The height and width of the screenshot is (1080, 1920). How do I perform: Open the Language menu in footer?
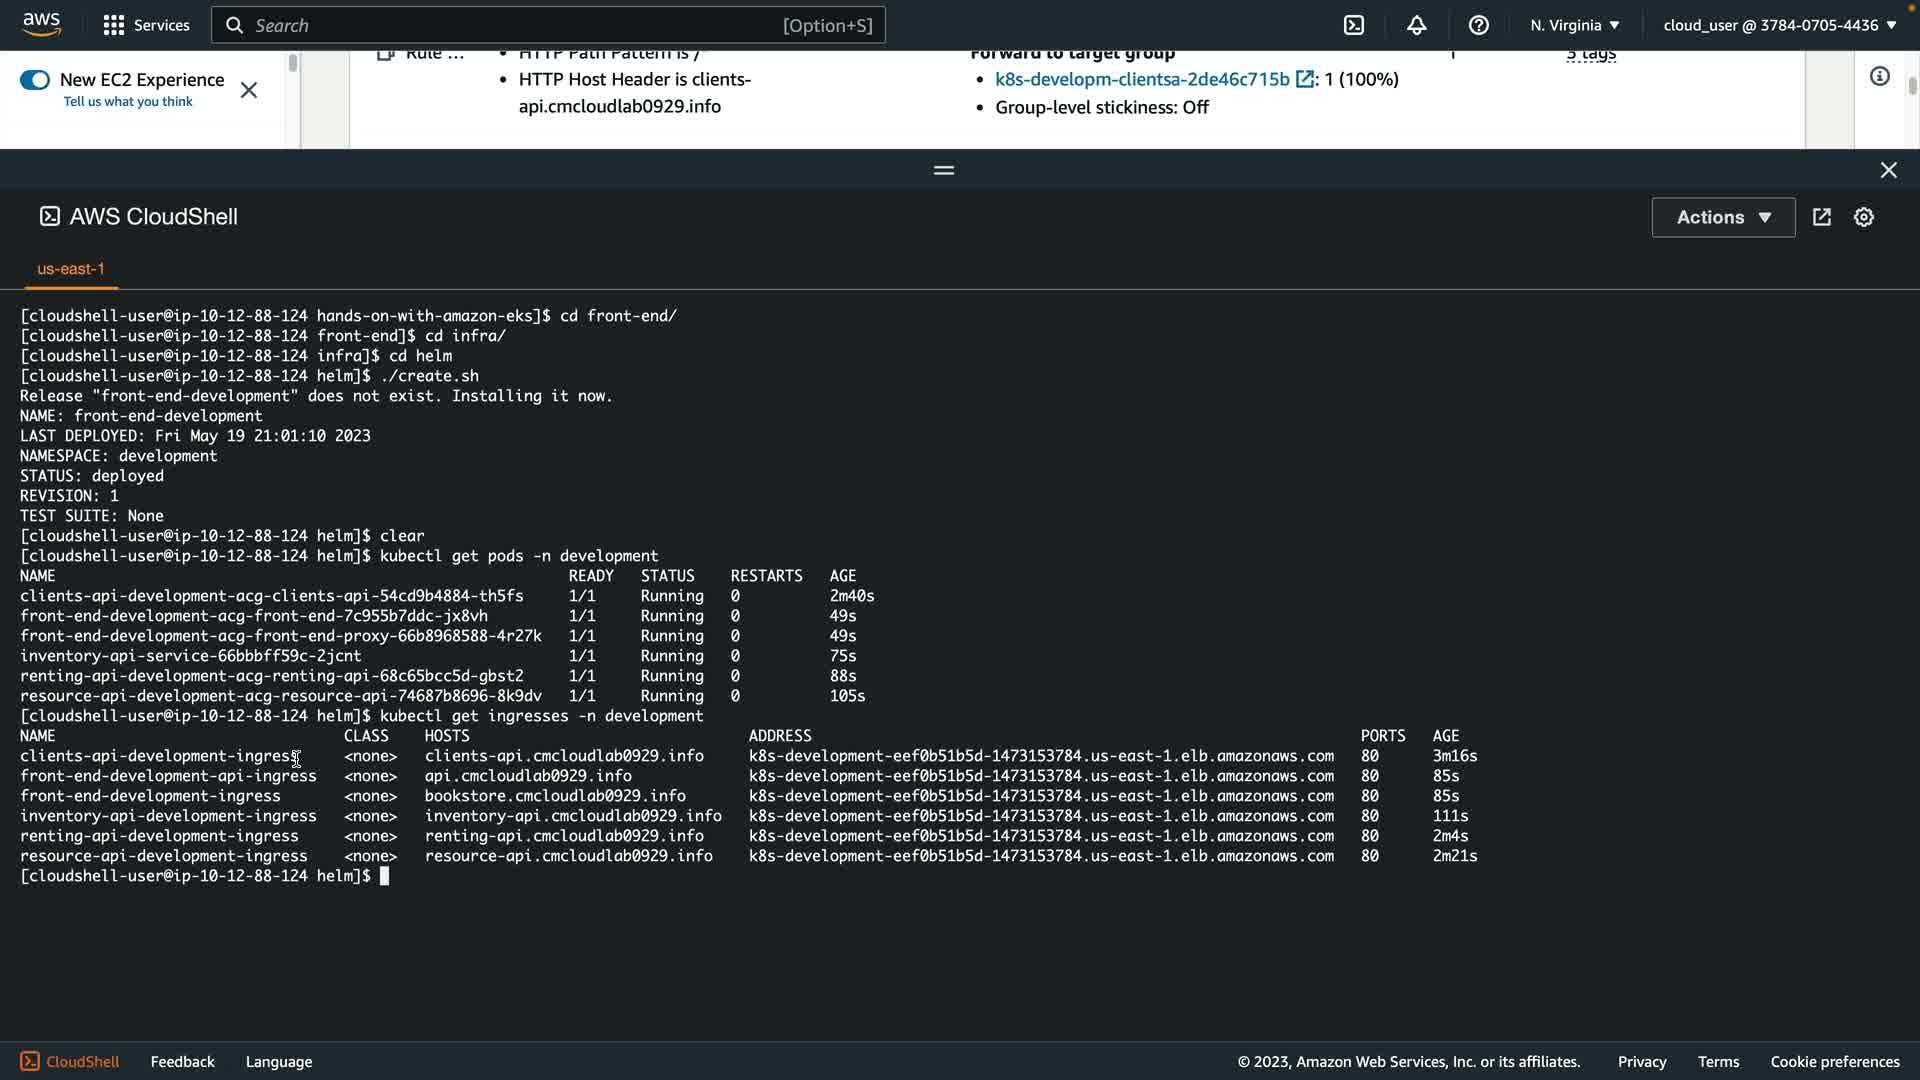(278, 1061)
